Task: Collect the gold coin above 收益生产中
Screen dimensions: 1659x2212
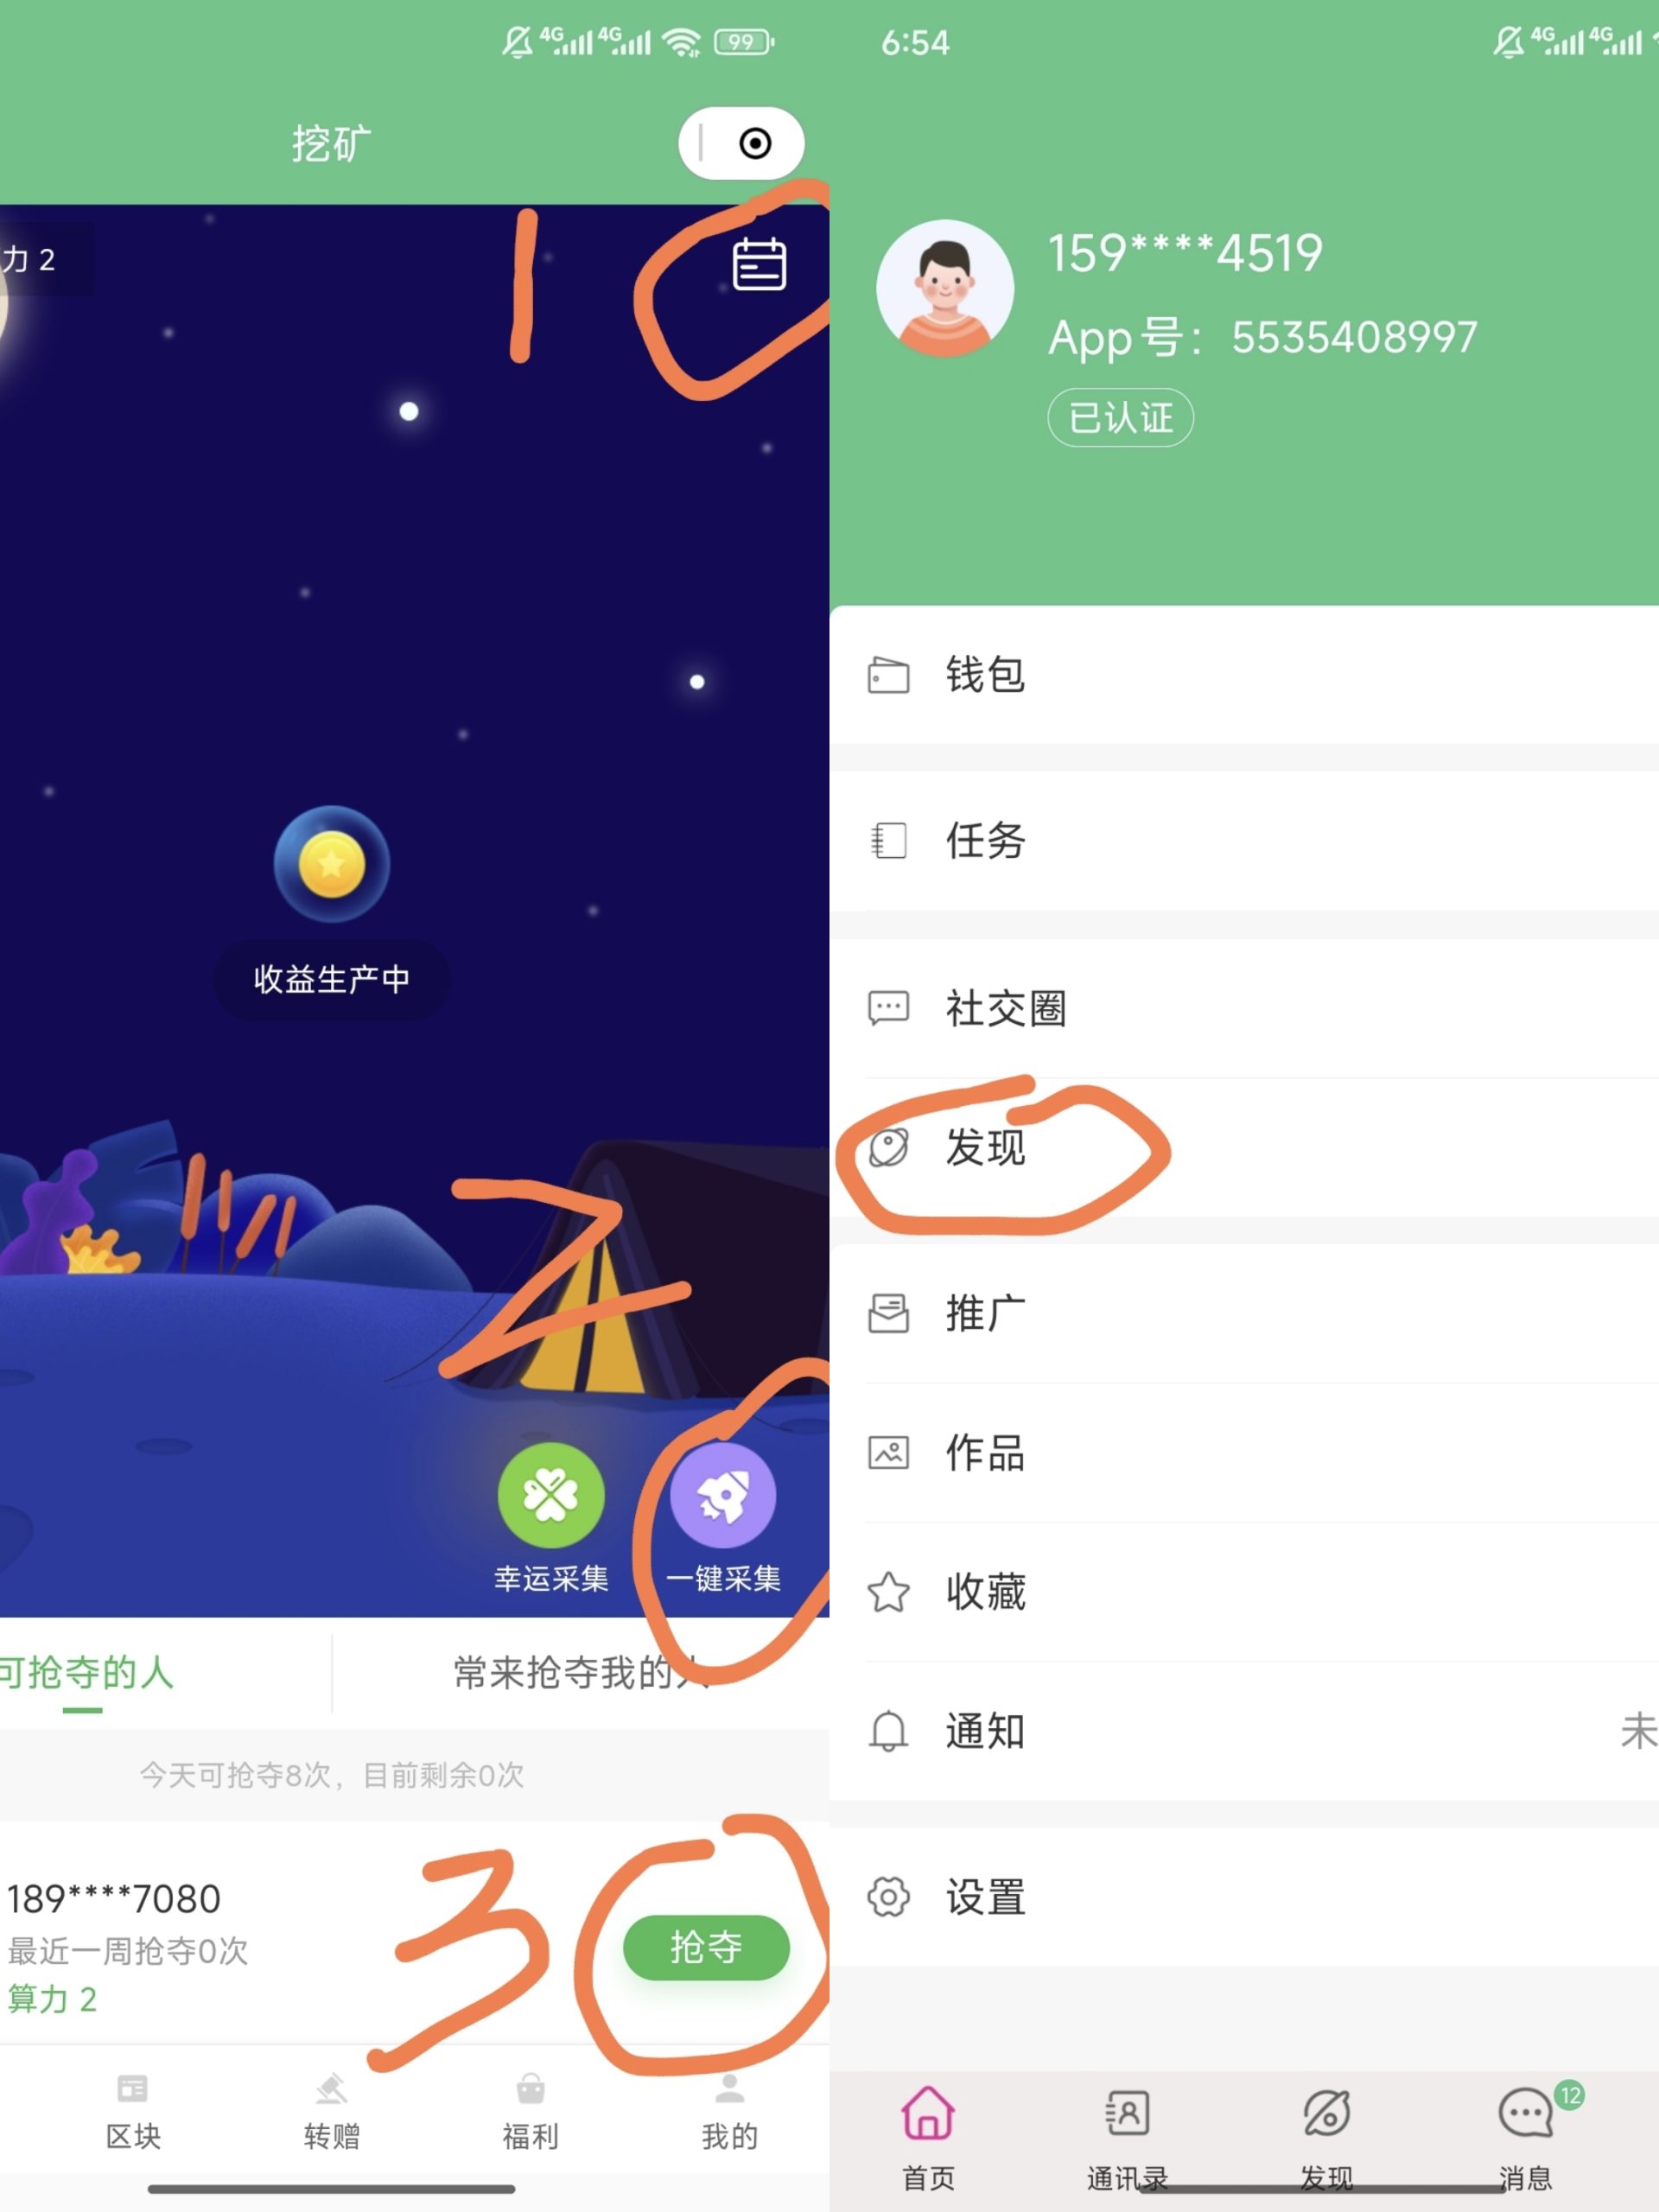Action: click(331, 863)
